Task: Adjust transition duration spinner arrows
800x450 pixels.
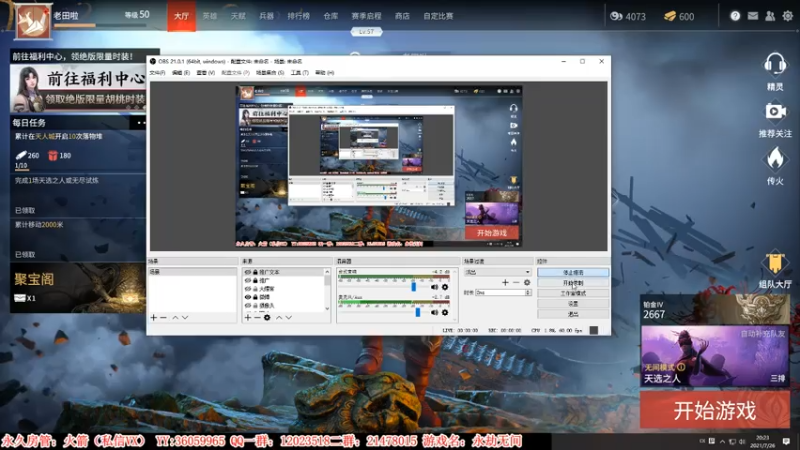Action: coord(528,293)
